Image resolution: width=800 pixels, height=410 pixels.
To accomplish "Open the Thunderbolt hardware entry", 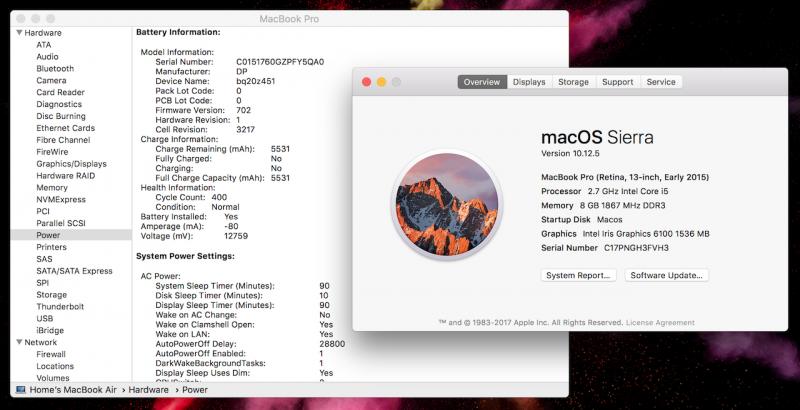I will point(59,307).
